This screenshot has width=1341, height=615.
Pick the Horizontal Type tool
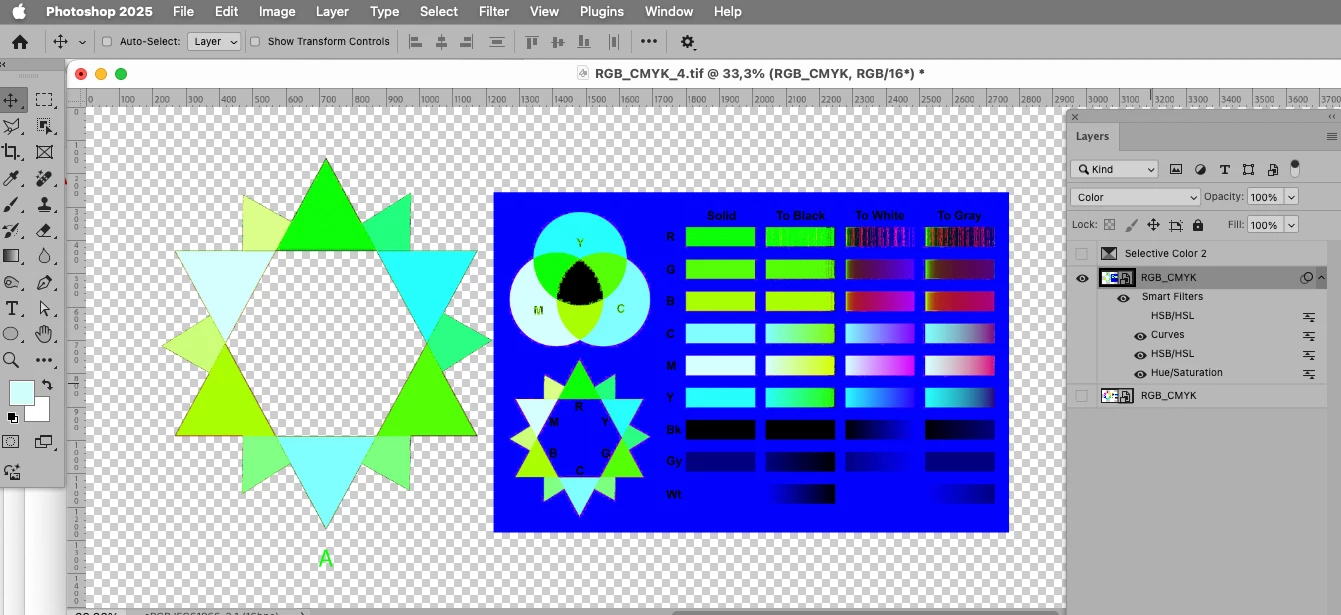(12, 308)
